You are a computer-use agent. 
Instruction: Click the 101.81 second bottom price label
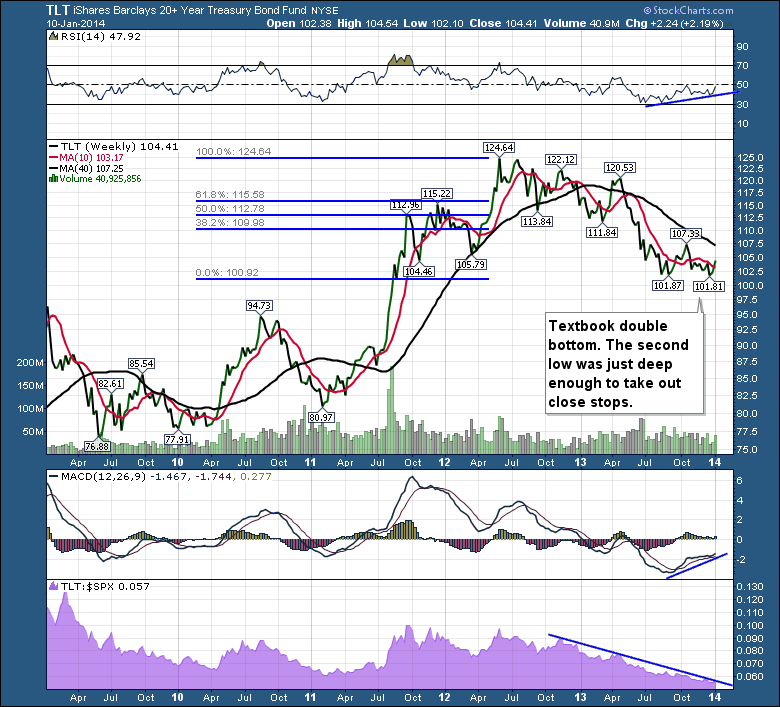(708, 287)
